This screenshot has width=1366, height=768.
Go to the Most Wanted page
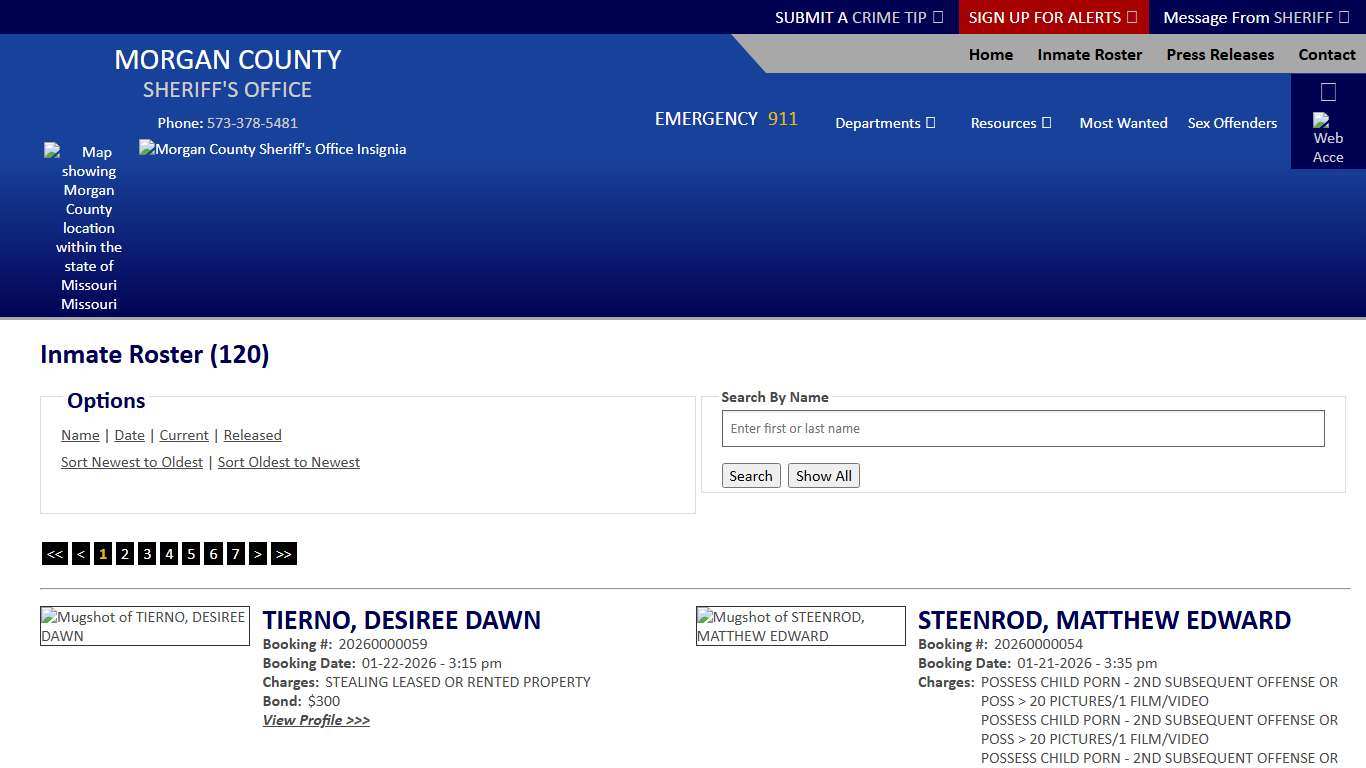(x=1123, y=122)
